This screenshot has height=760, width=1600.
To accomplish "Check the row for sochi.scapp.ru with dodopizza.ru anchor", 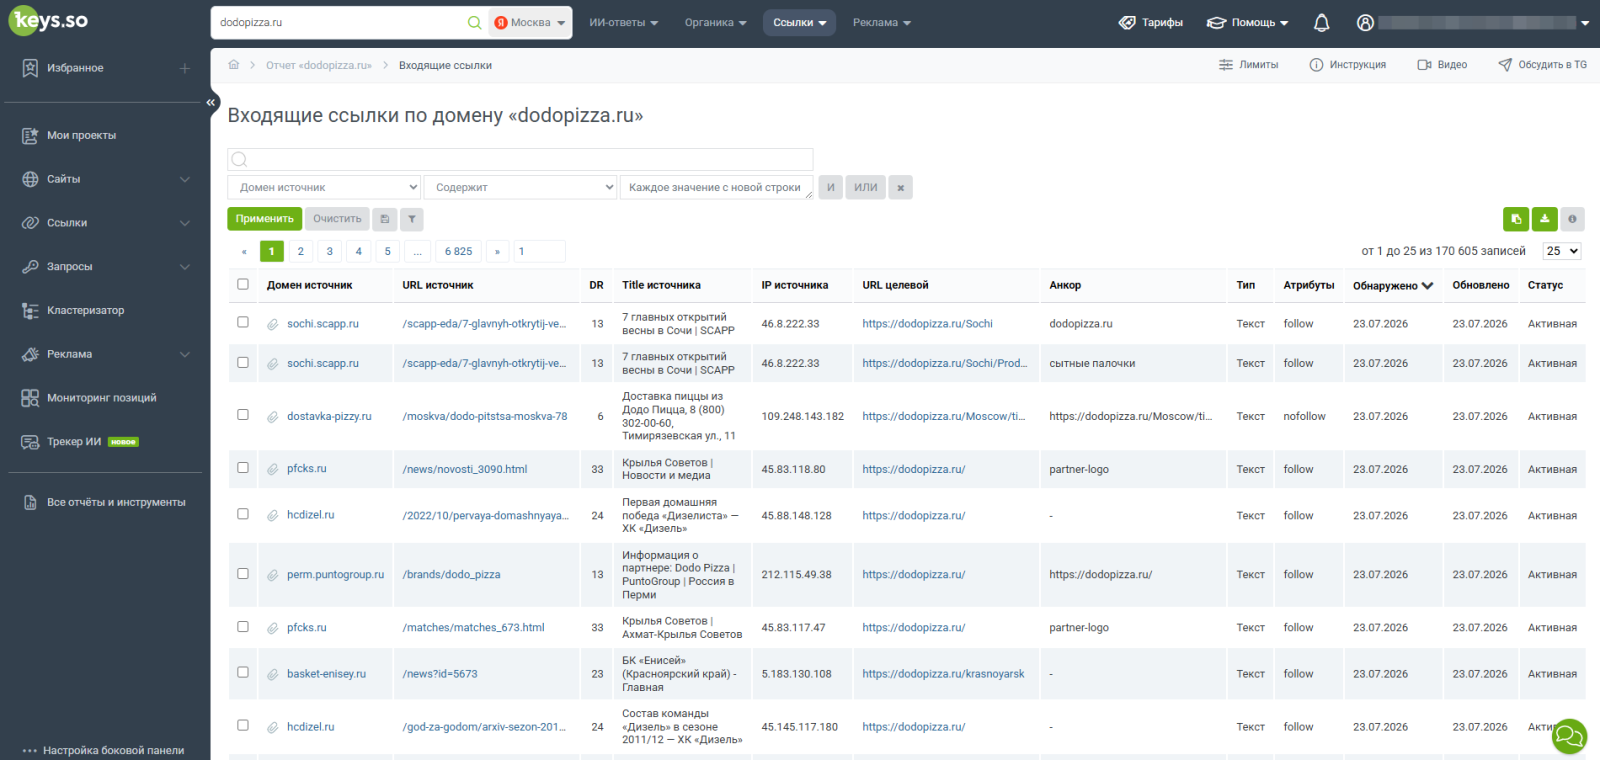I will pos(243,322).
